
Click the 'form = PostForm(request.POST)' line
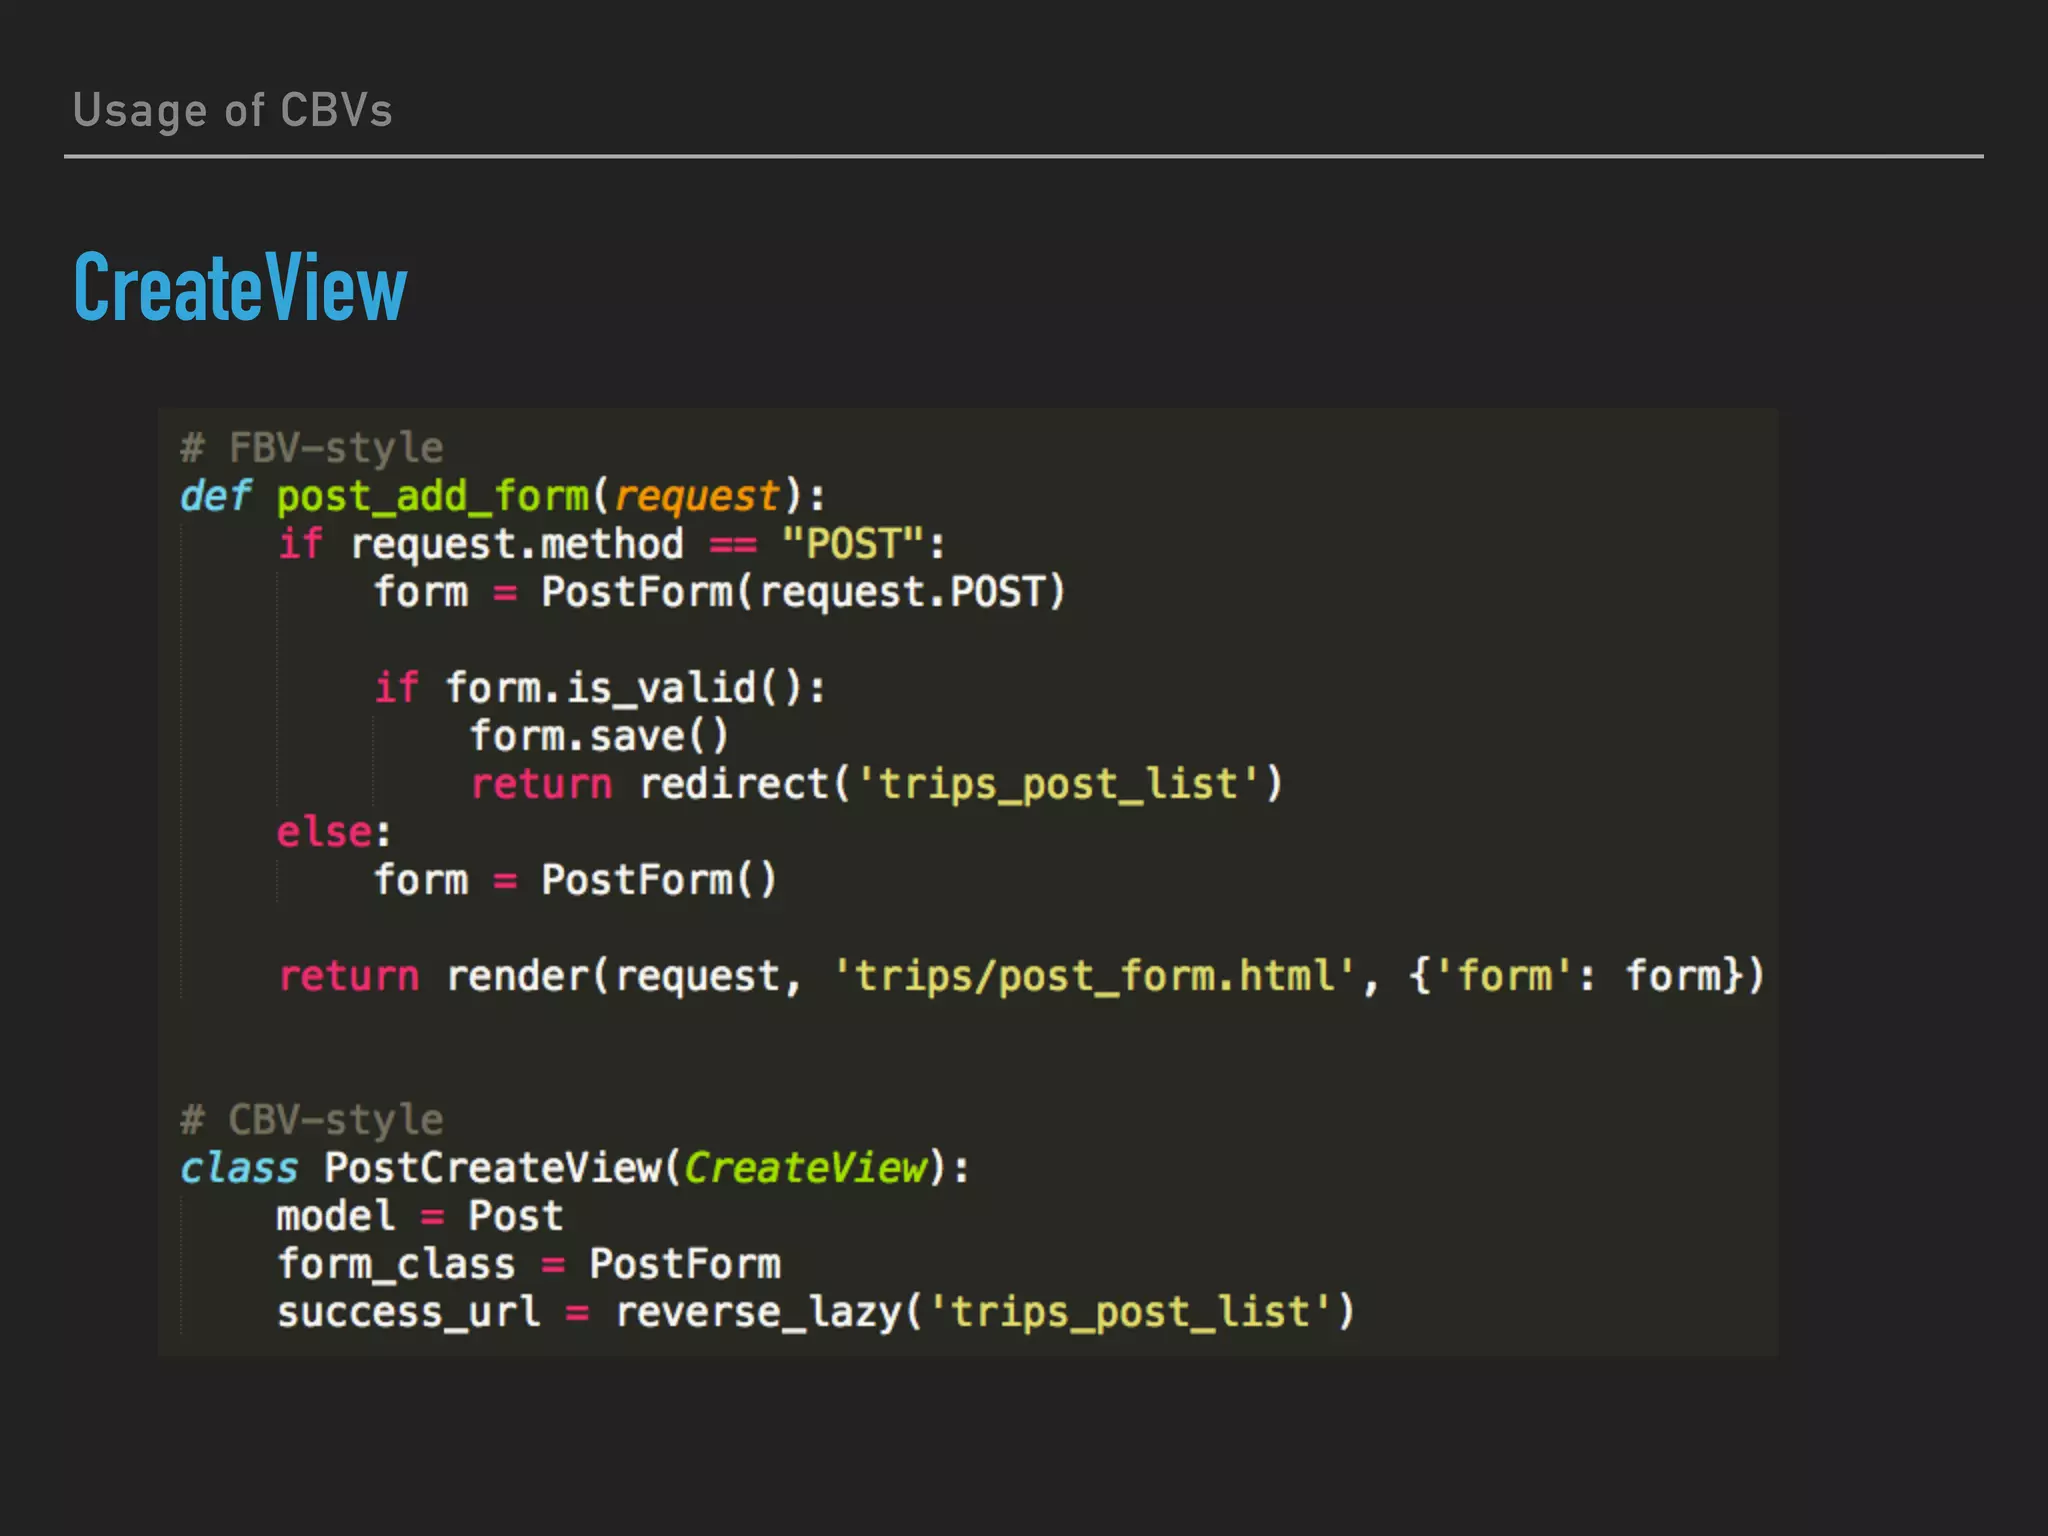pos(720,592)
